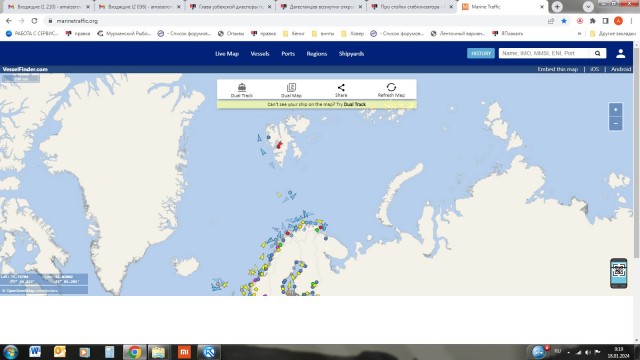Open the Dual Map view
This screenshot has width=640, height=360.
[x=291, y=90]
